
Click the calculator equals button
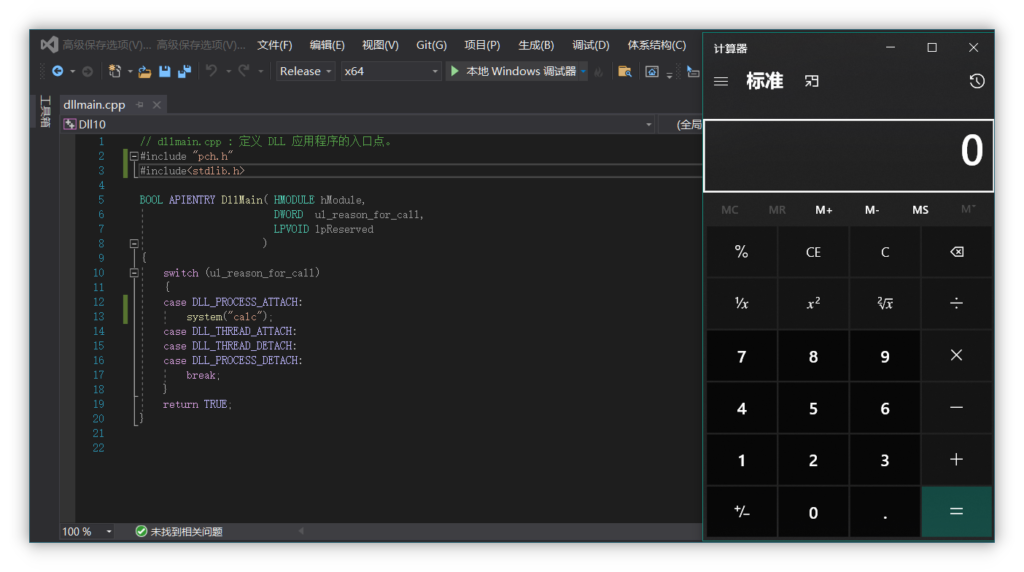point(957,512)
